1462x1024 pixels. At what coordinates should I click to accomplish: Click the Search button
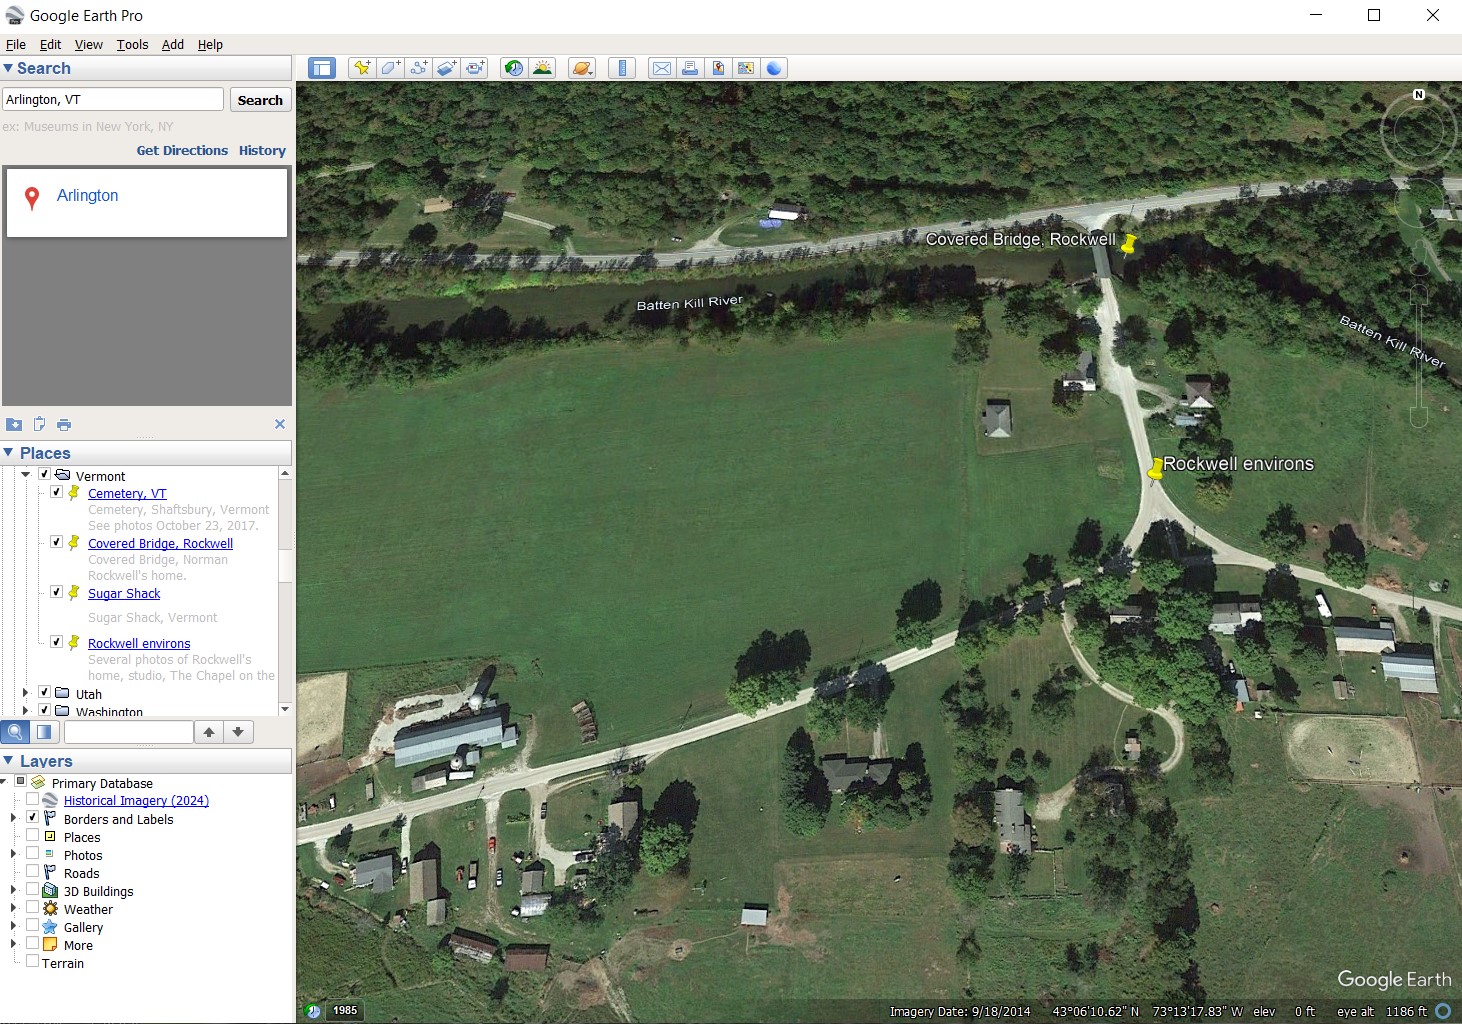[x=260, y=100]
